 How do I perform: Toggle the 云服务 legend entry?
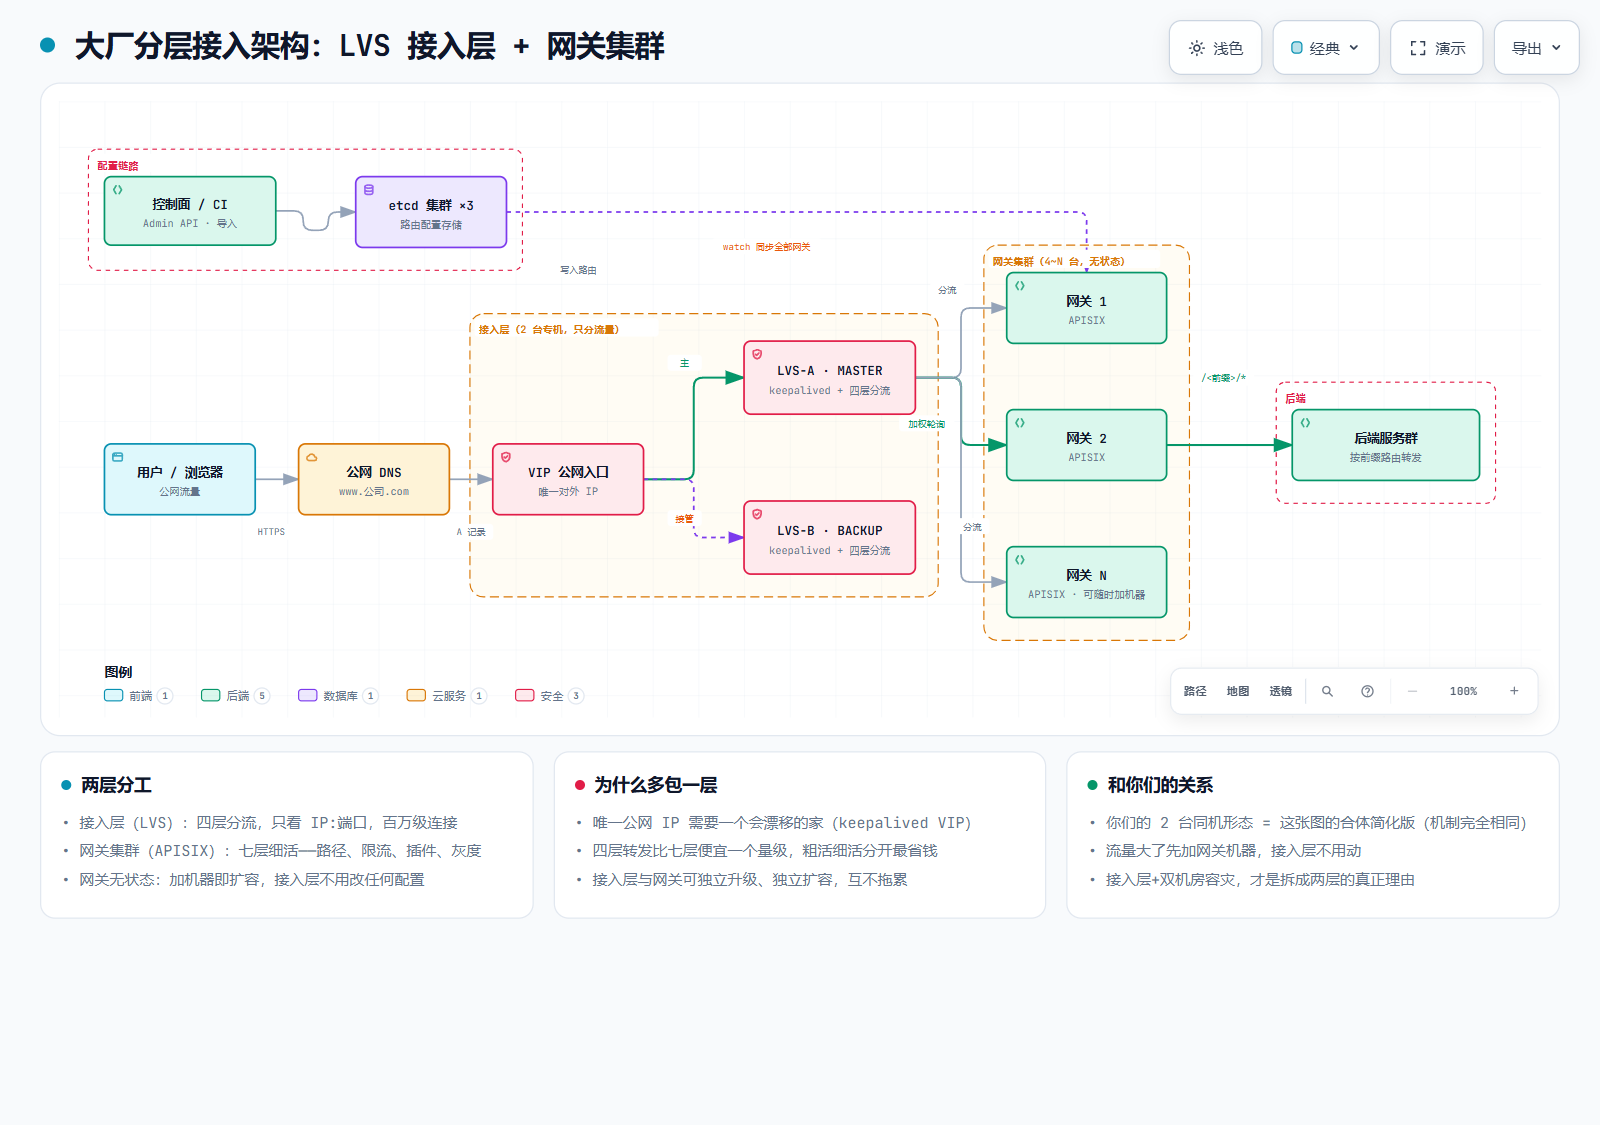[447, 696]
